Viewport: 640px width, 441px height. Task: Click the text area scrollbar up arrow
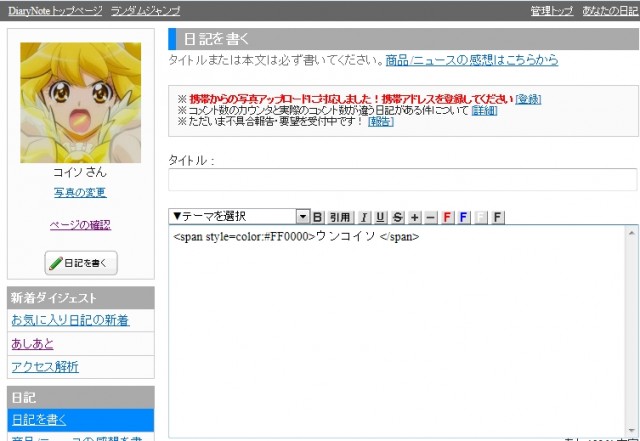tap(631, 233)
